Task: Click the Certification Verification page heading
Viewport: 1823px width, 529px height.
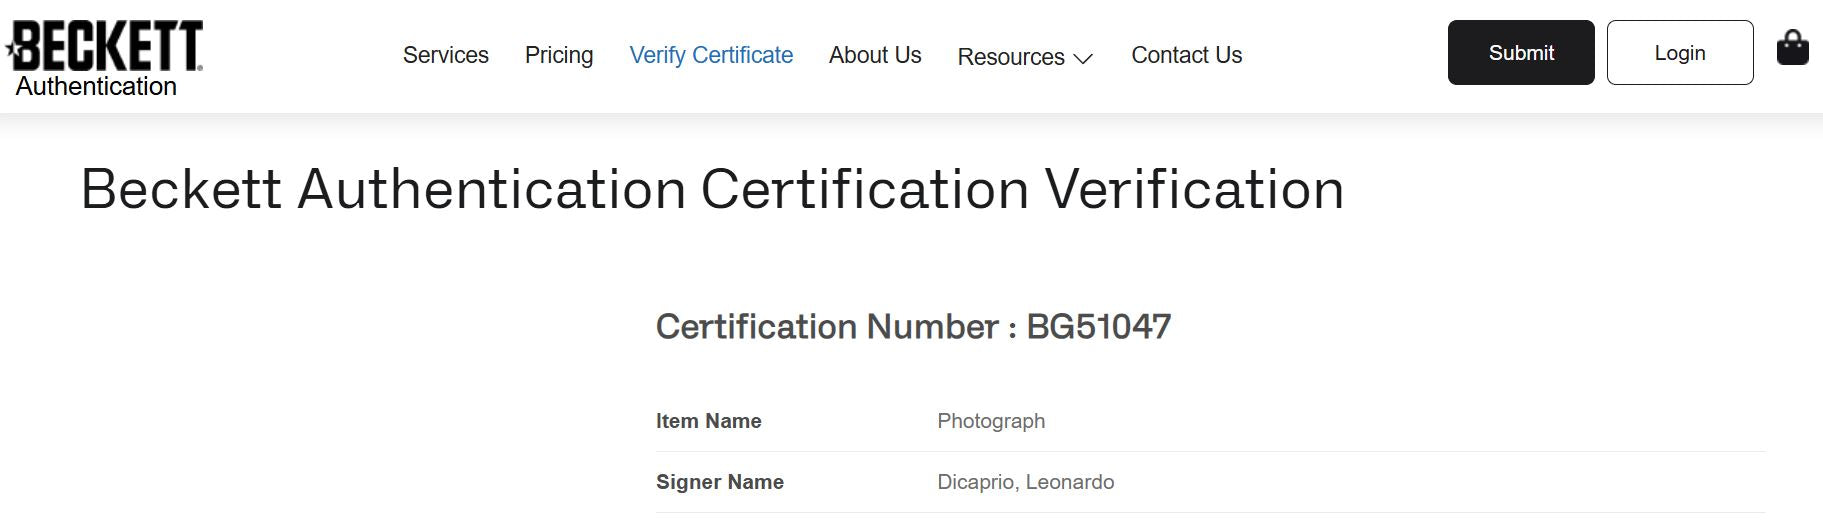Action: pos(712,189)
